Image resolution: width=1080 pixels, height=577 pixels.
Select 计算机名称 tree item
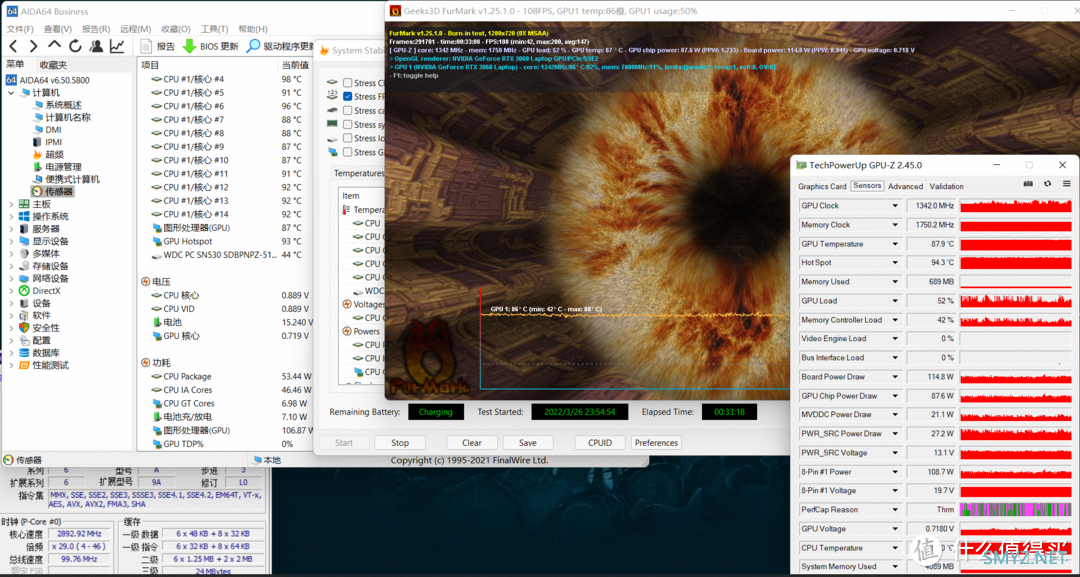[61, 117]
